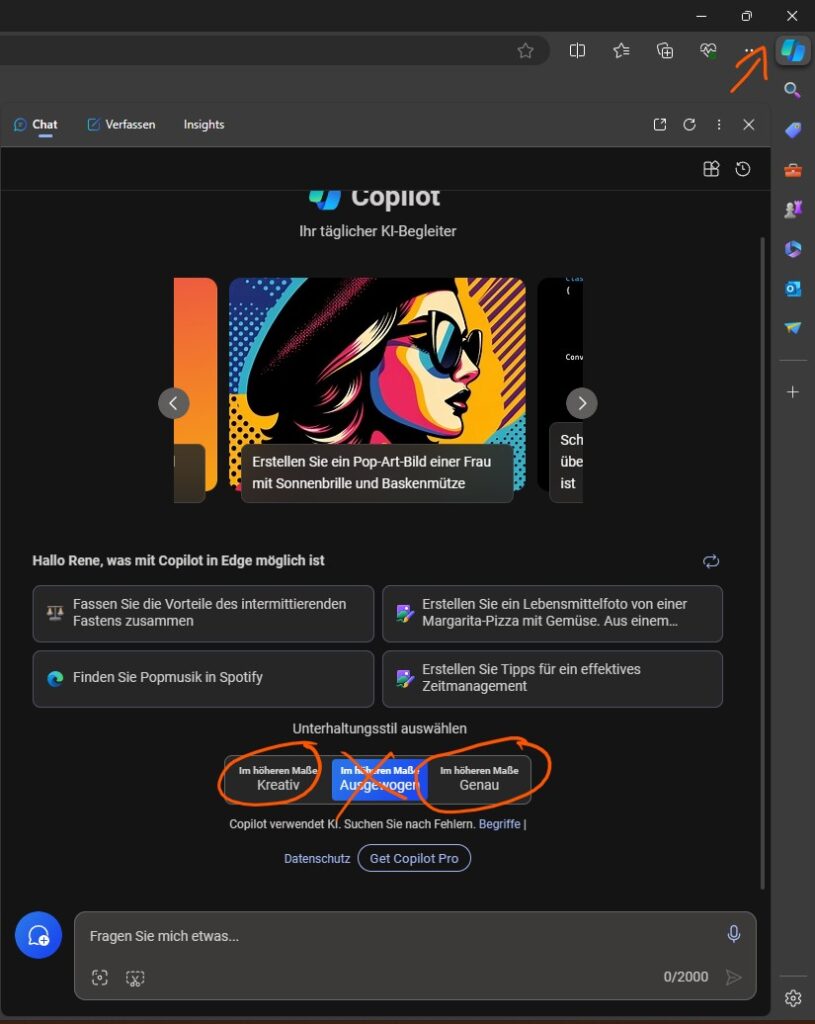Image resolution: width=815 pixels, height=1024 pixels.
Task: Click the plugins icon above the chat
Action: tap(711, 169)
